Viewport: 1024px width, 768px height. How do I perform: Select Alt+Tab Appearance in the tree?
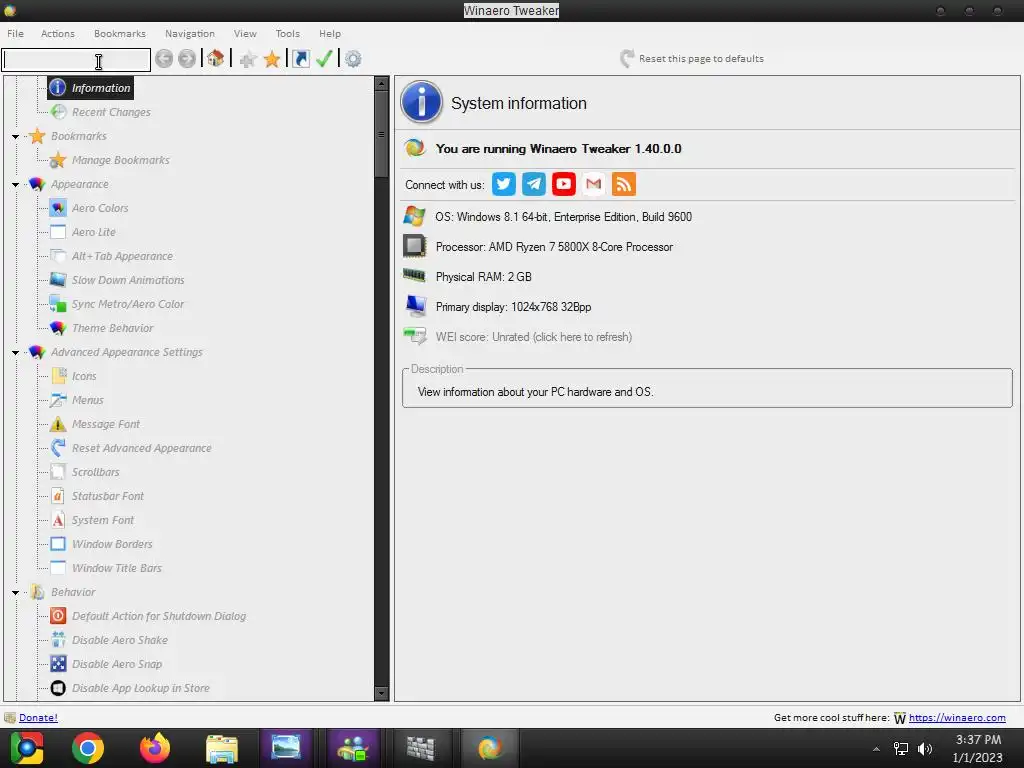[x=122, y=256]
